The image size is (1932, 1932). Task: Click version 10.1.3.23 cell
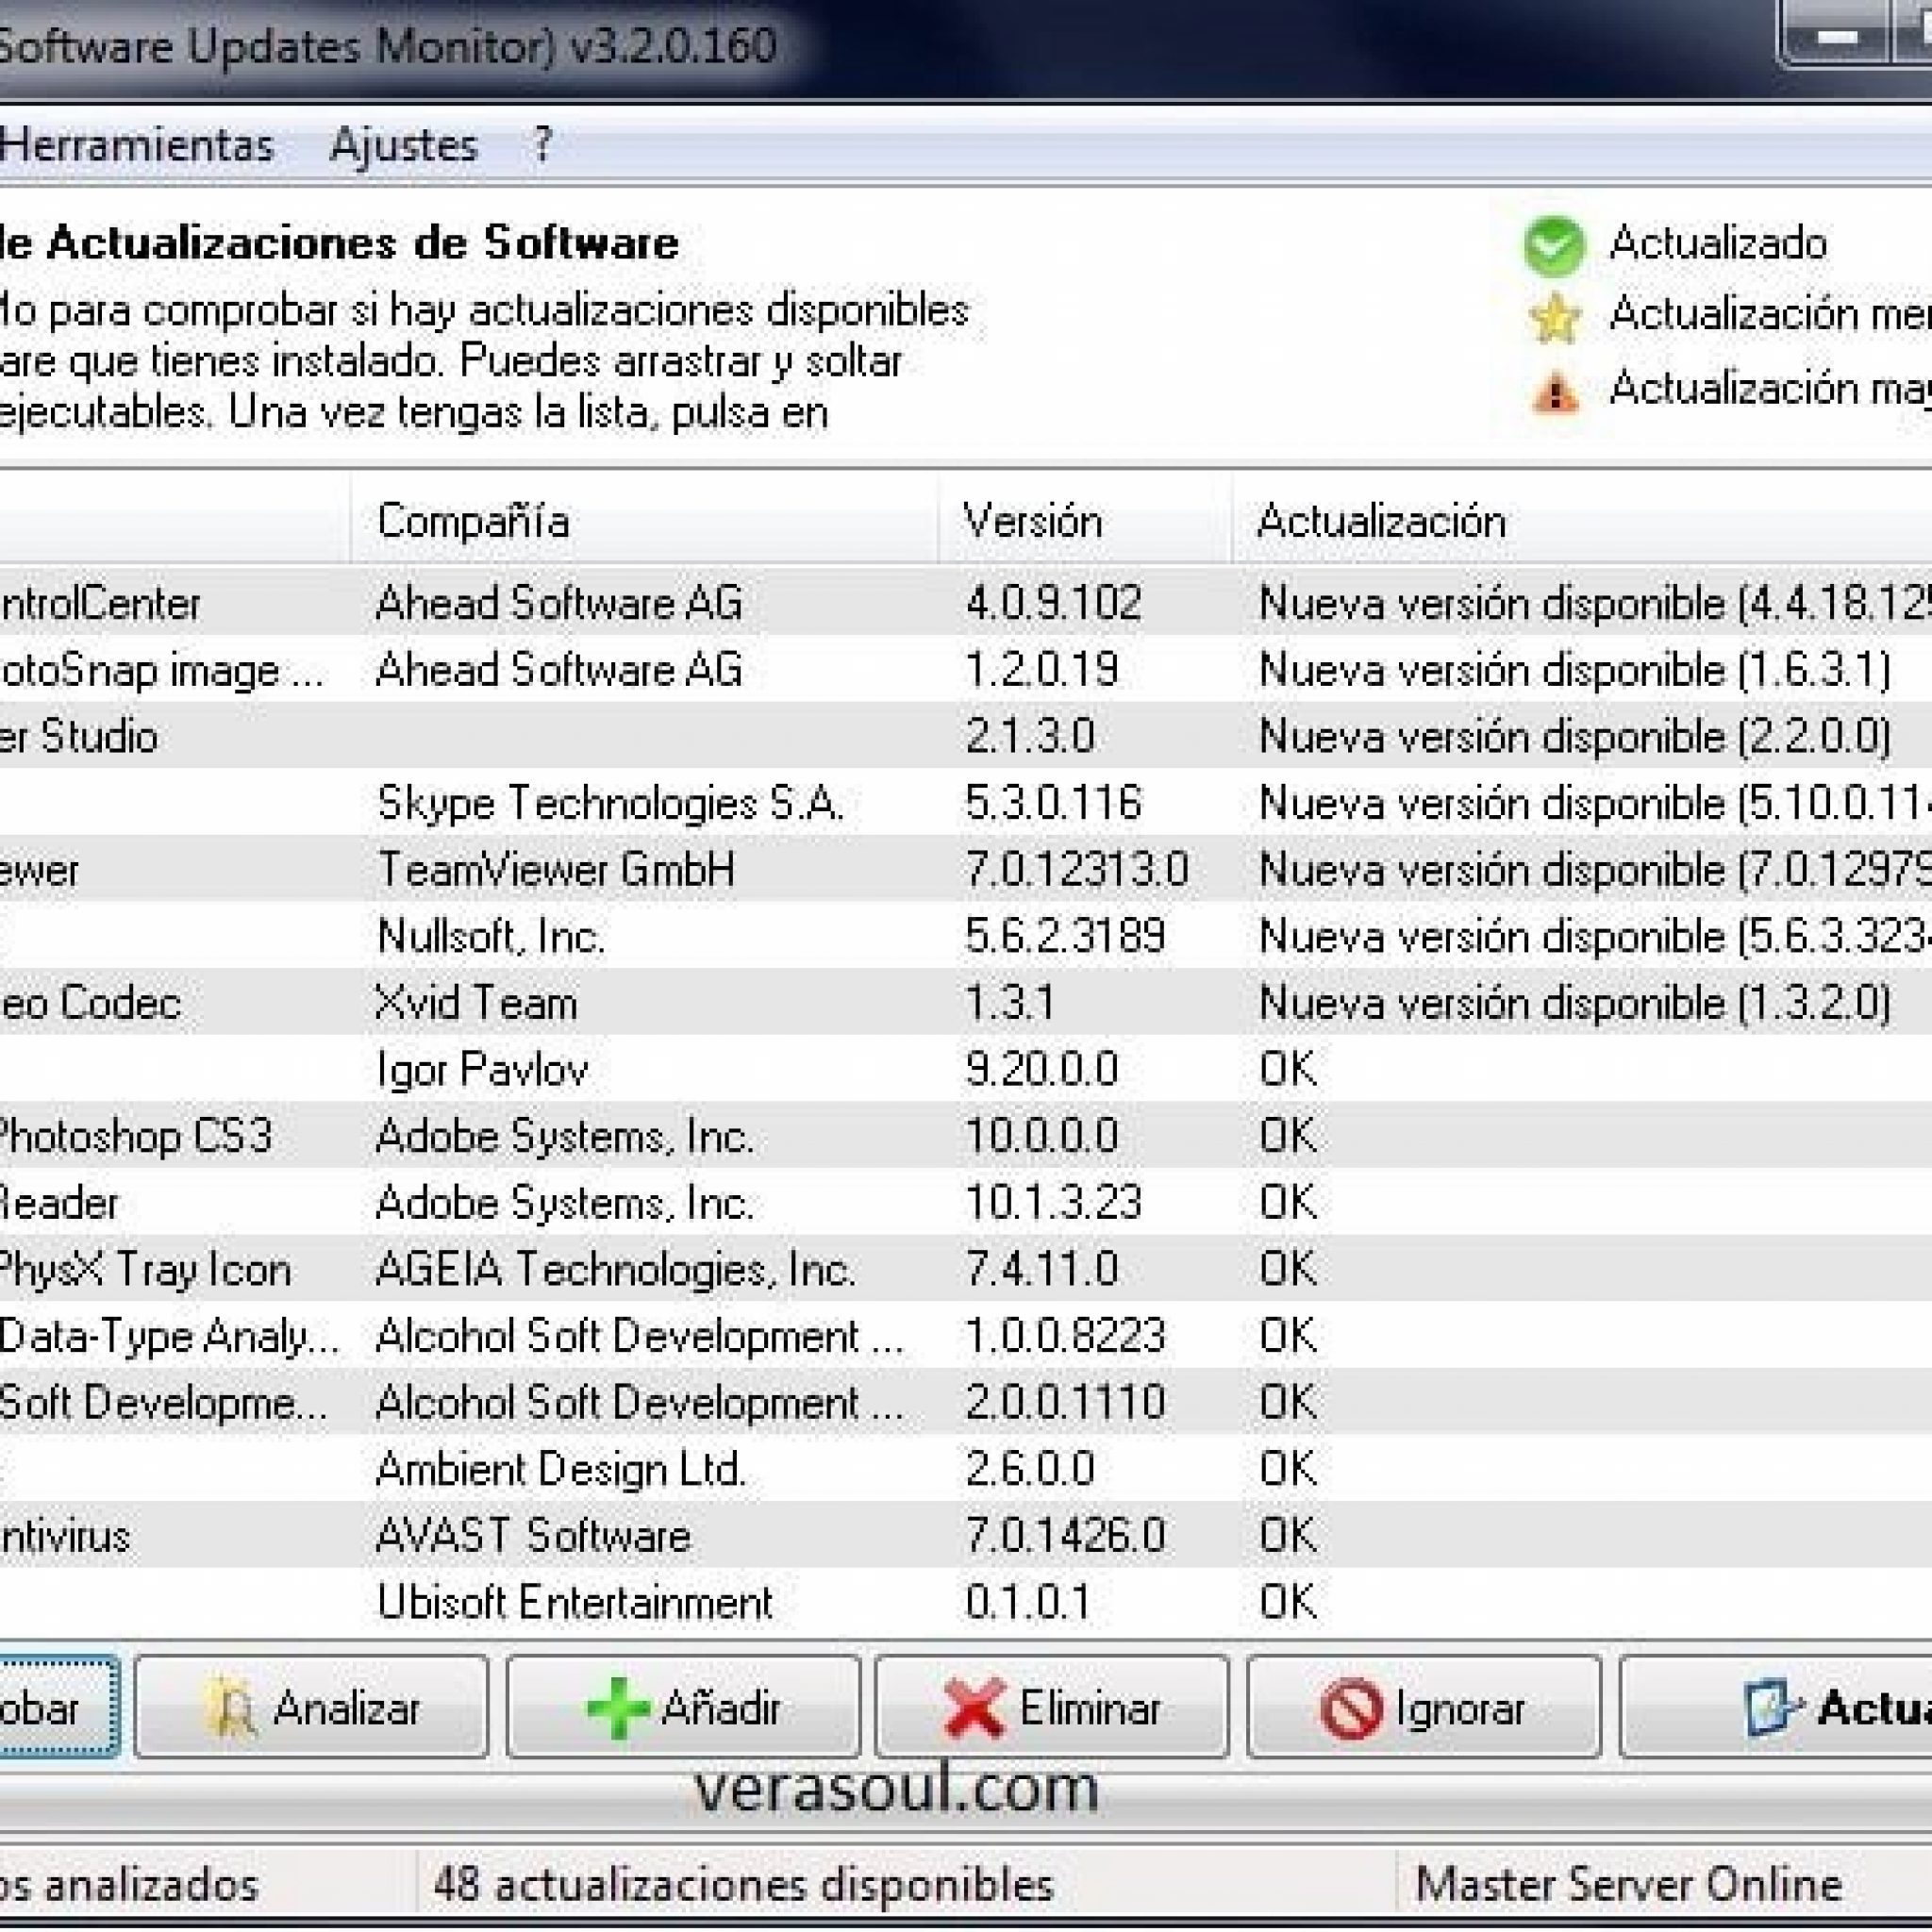point(1053,1202)
